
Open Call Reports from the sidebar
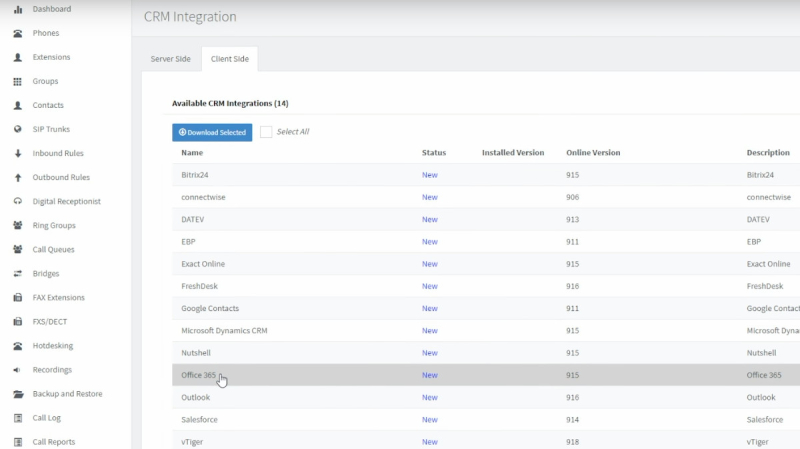tap(54, 442)
